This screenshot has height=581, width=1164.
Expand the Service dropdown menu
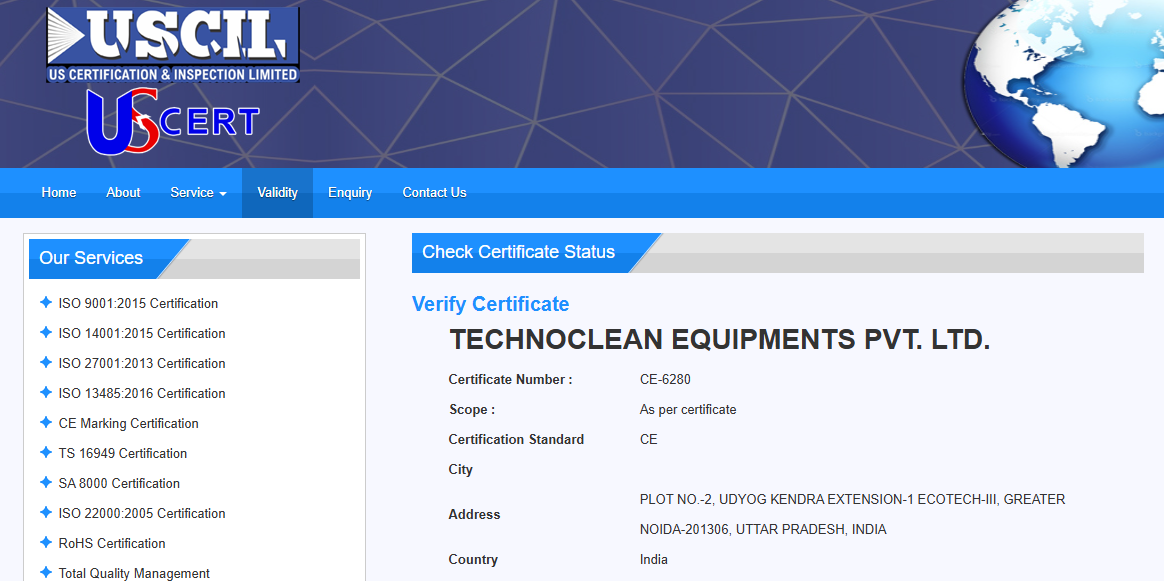[198, 193]
